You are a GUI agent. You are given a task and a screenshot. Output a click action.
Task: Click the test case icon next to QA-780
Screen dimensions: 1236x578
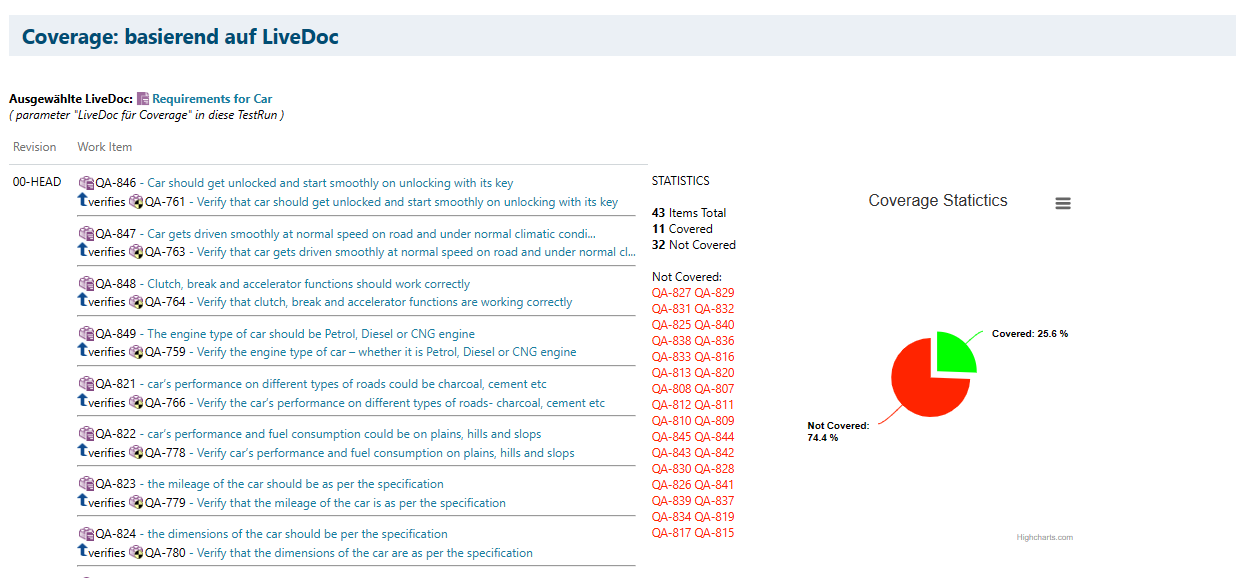pos(136,553)
